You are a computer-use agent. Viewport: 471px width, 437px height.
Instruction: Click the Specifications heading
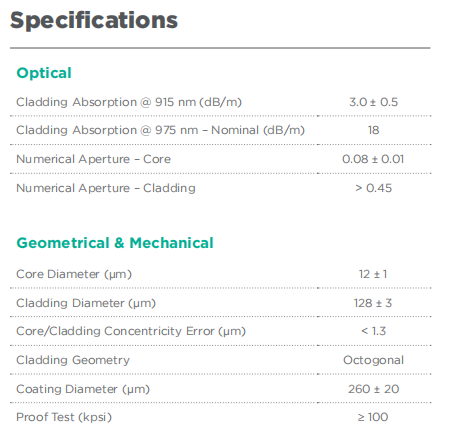[94, 21]
